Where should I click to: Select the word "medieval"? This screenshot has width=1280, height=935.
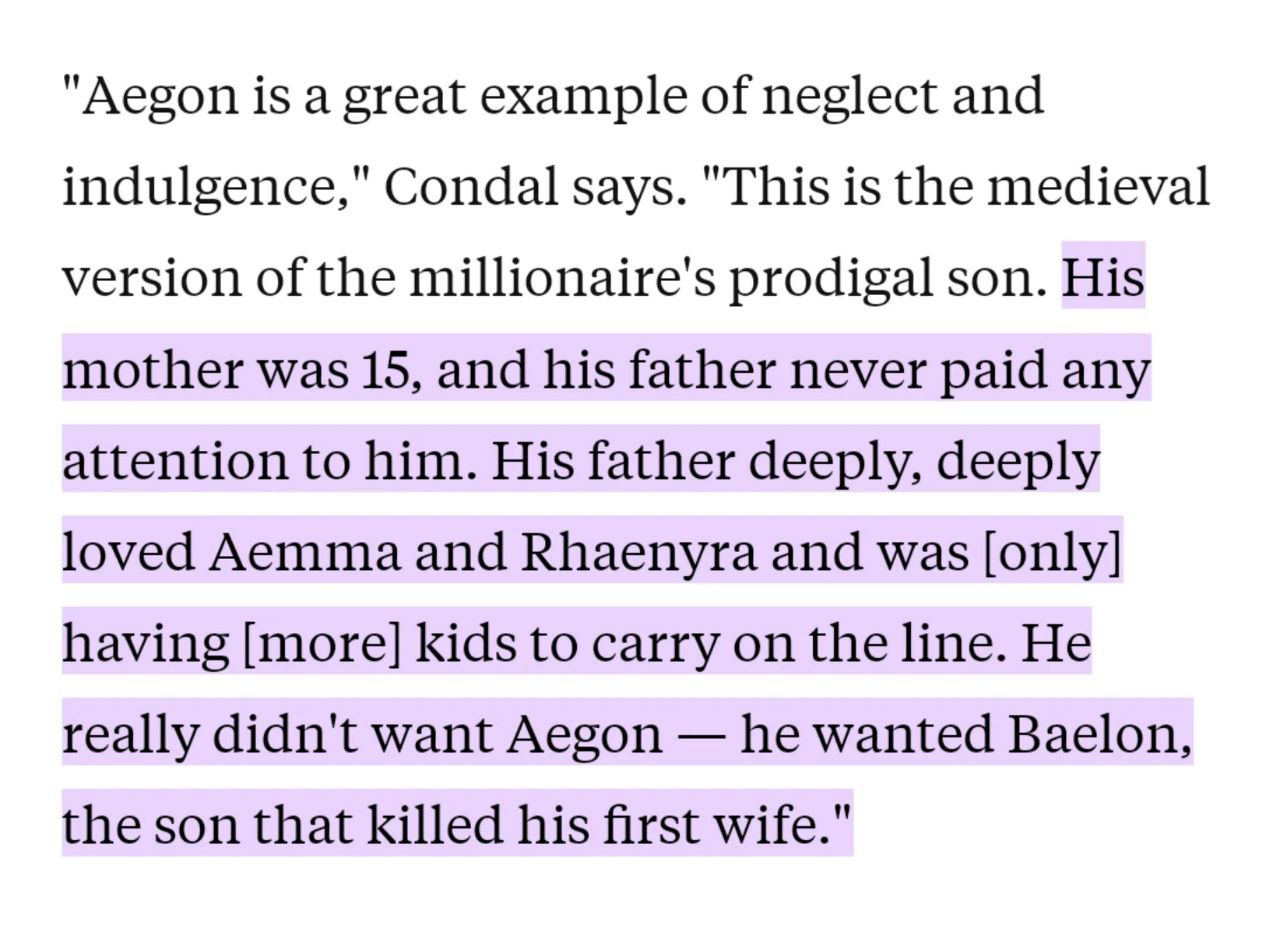click(x=1098, y=186)
